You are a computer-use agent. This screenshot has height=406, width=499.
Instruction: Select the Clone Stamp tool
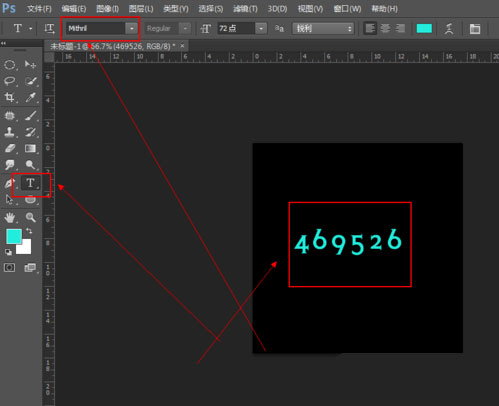pyautogui.click(x=10, y=132)
